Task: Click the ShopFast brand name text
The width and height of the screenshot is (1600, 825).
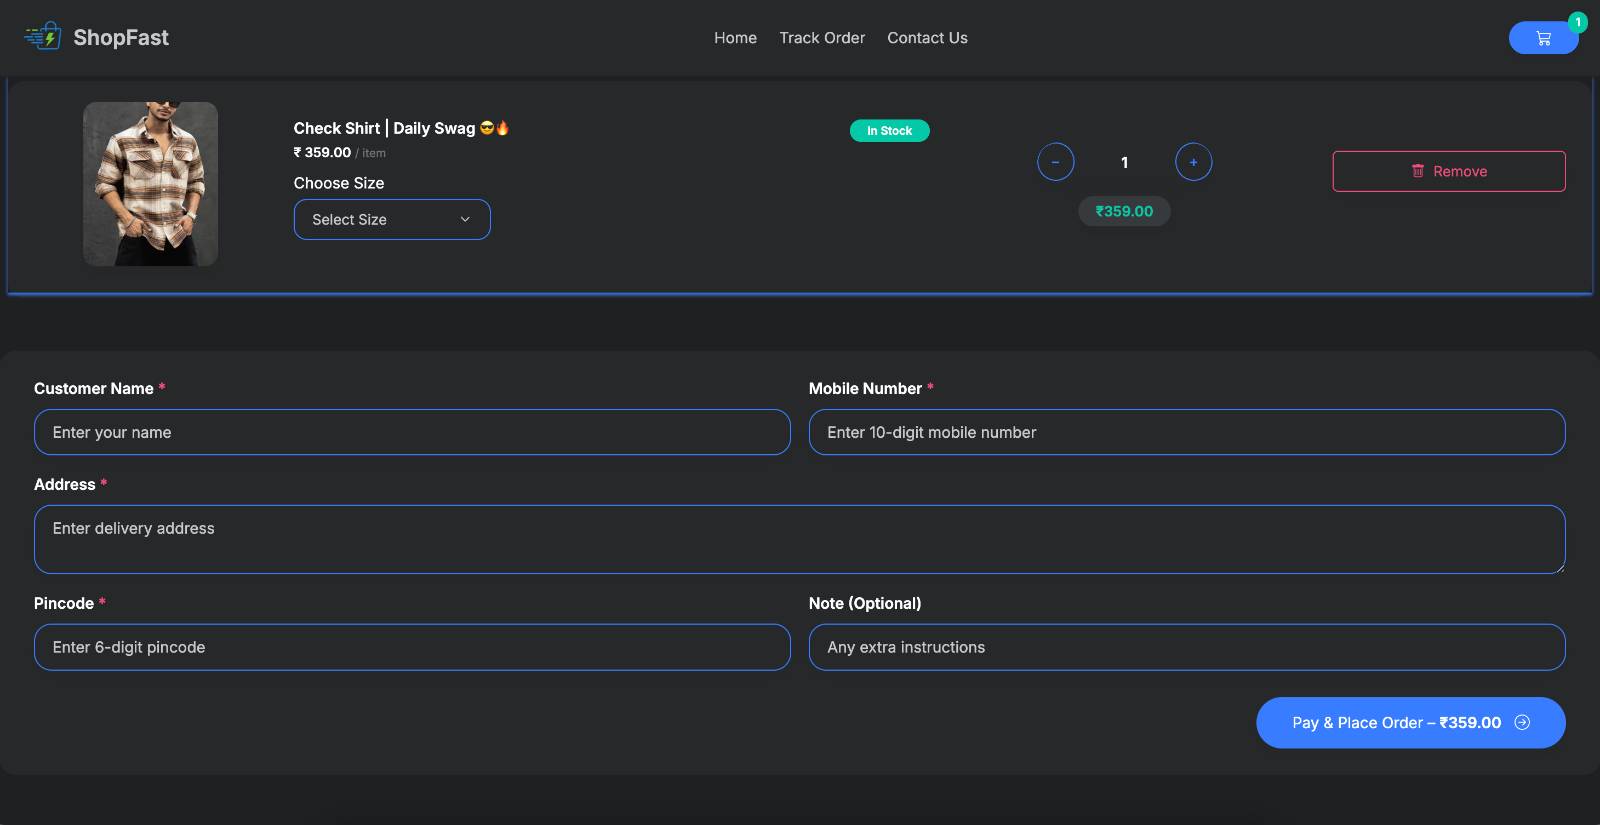Action: click(121, 38)
